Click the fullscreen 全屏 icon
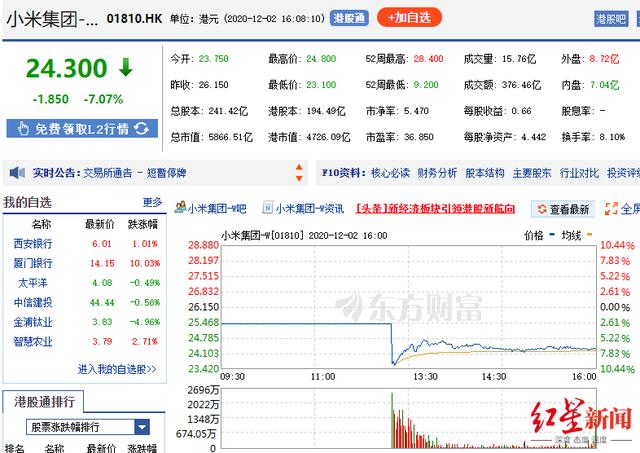Image resolution: width=640 pixels, height=453 pixels. (611, 209)
